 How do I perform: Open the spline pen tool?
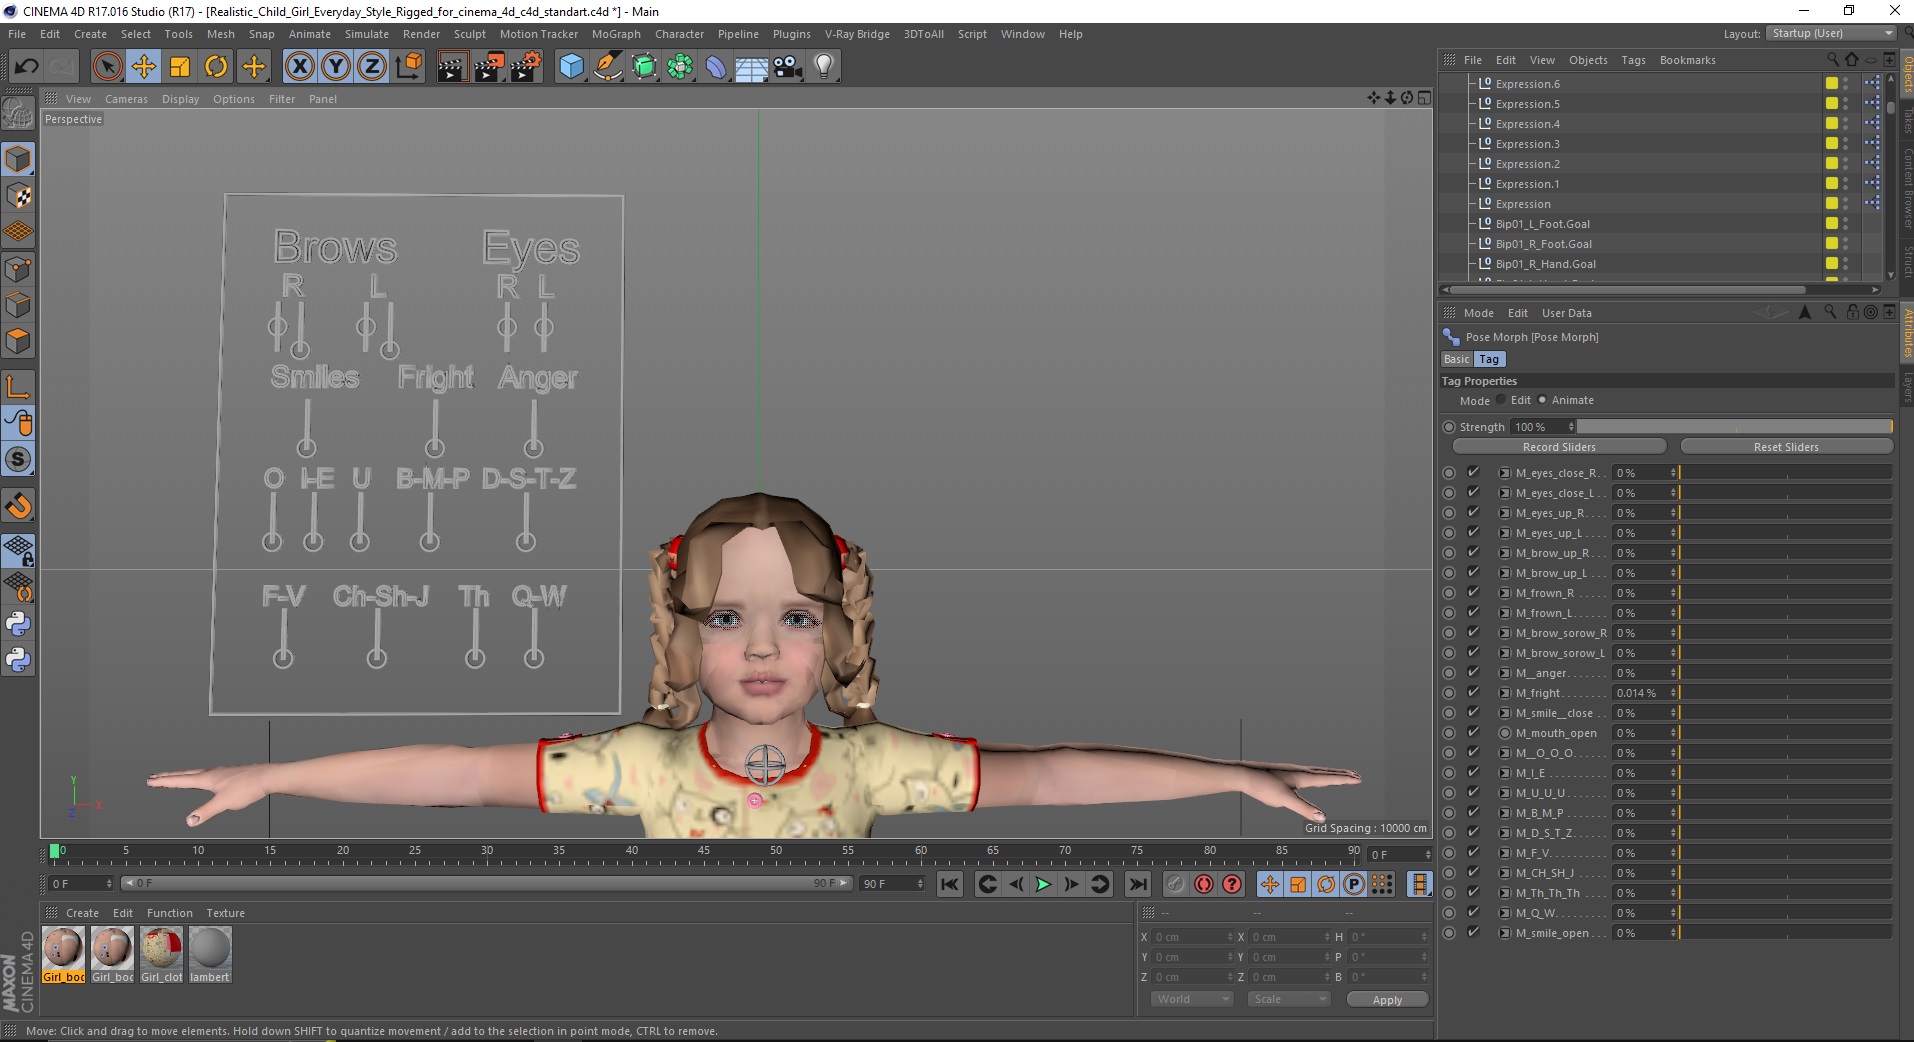pyautogui.click(x=607, y=67)
